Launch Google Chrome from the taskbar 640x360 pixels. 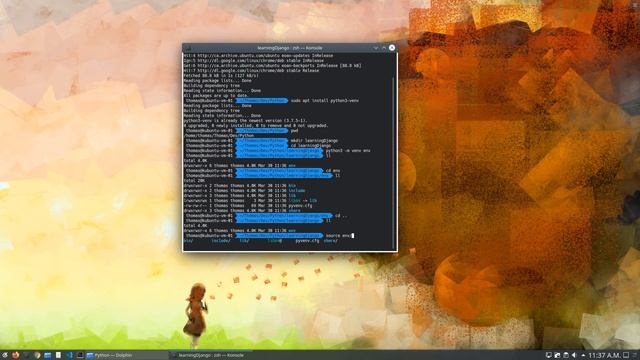click(x=37, y=356)
